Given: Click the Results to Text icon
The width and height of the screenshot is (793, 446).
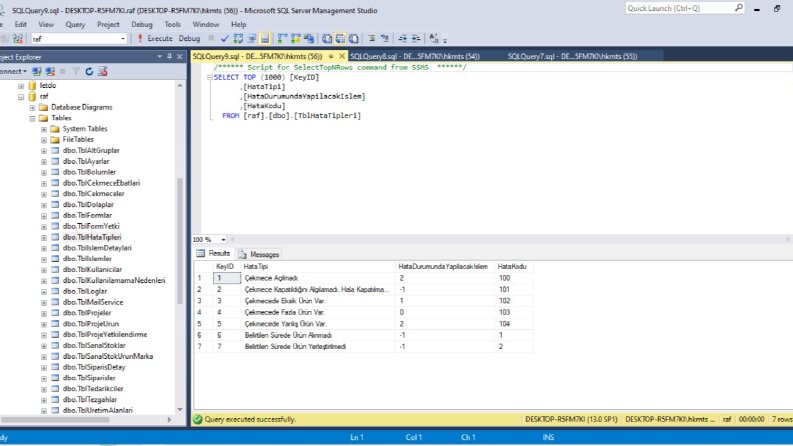Looking at the screenshot, I should (327, 38).
